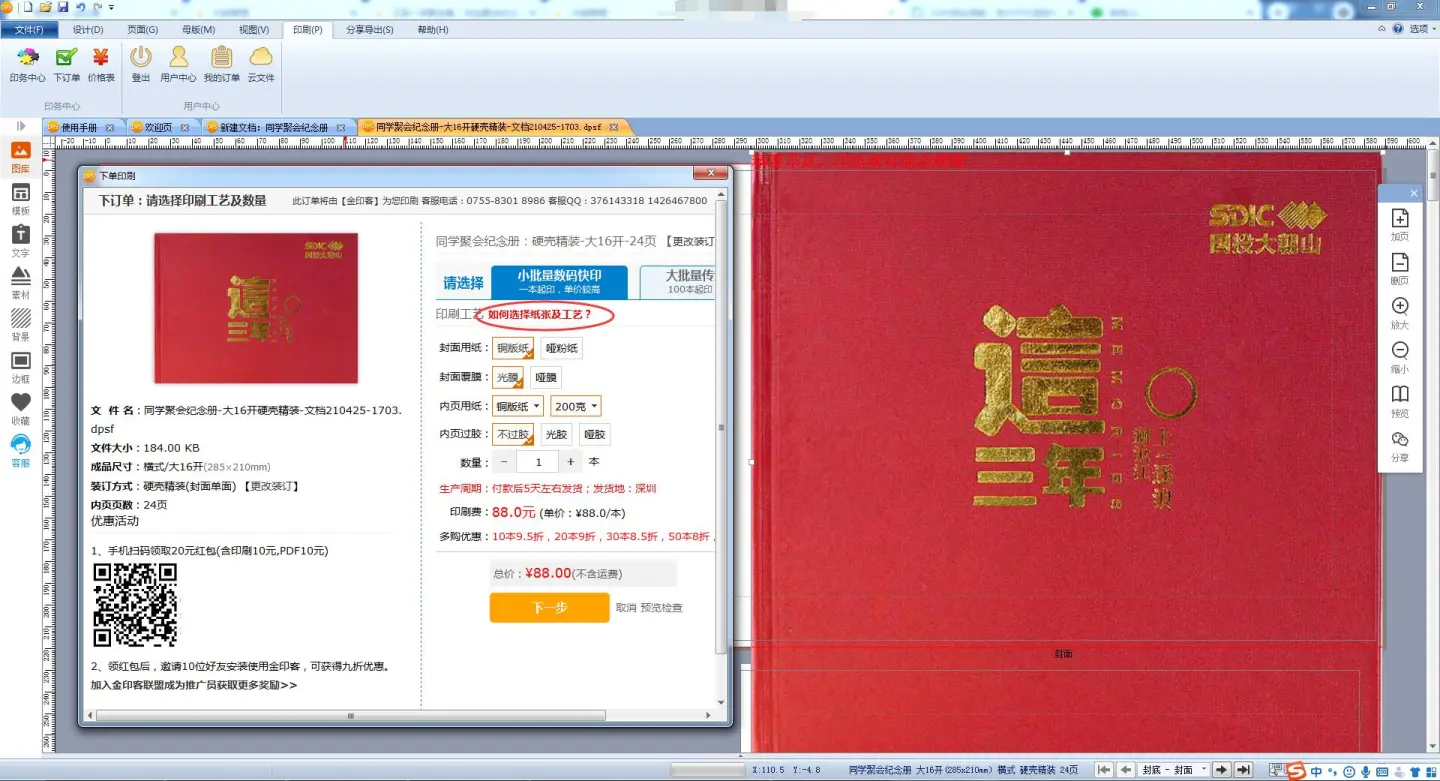1440x781 pixels.
Task: Switch to the 视图(V) ribbon tab
Action: coord(254,30)
